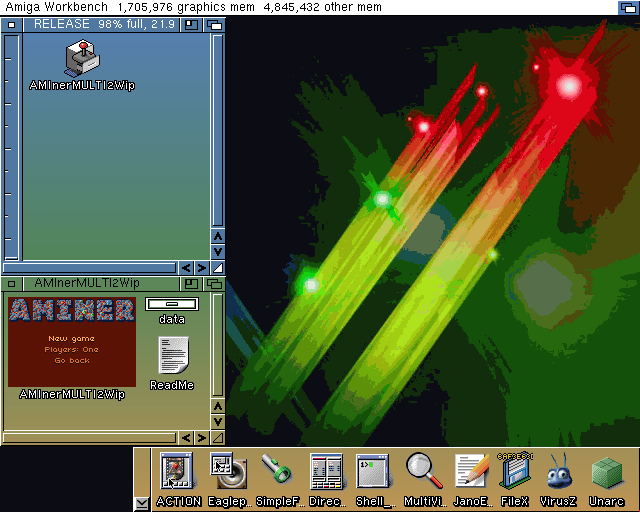Click the AMInerMULTI2Wip window zoom gadget

coord(191,284)
